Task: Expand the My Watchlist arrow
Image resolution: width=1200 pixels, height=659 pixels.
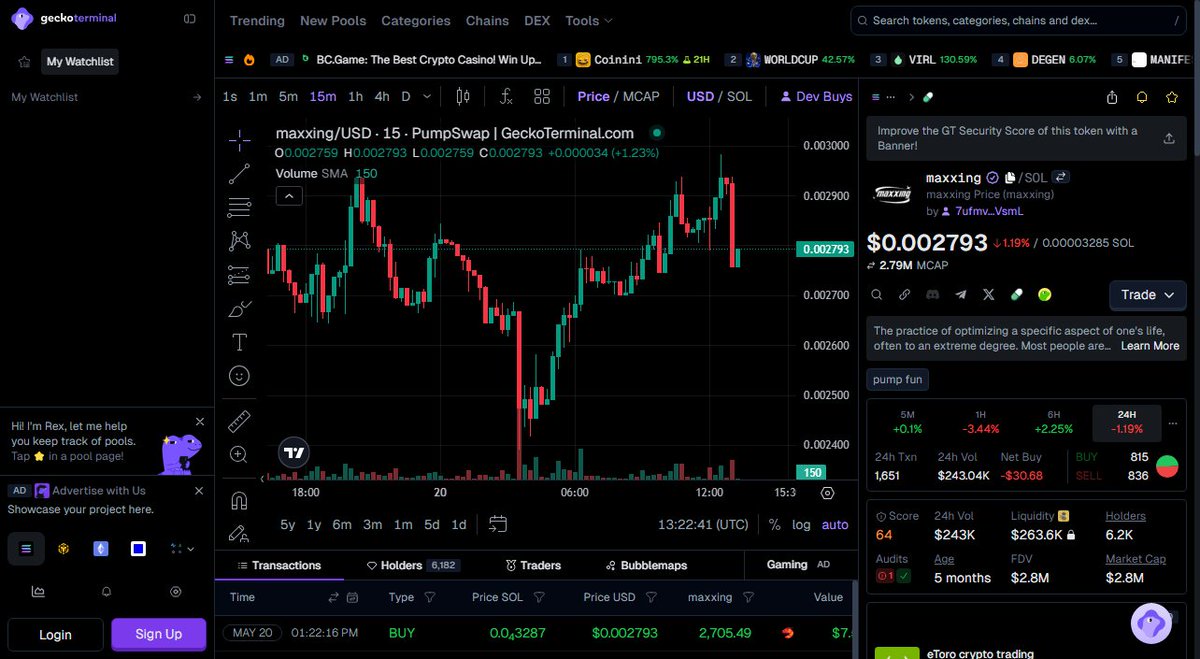Action: tap(197, 97)
